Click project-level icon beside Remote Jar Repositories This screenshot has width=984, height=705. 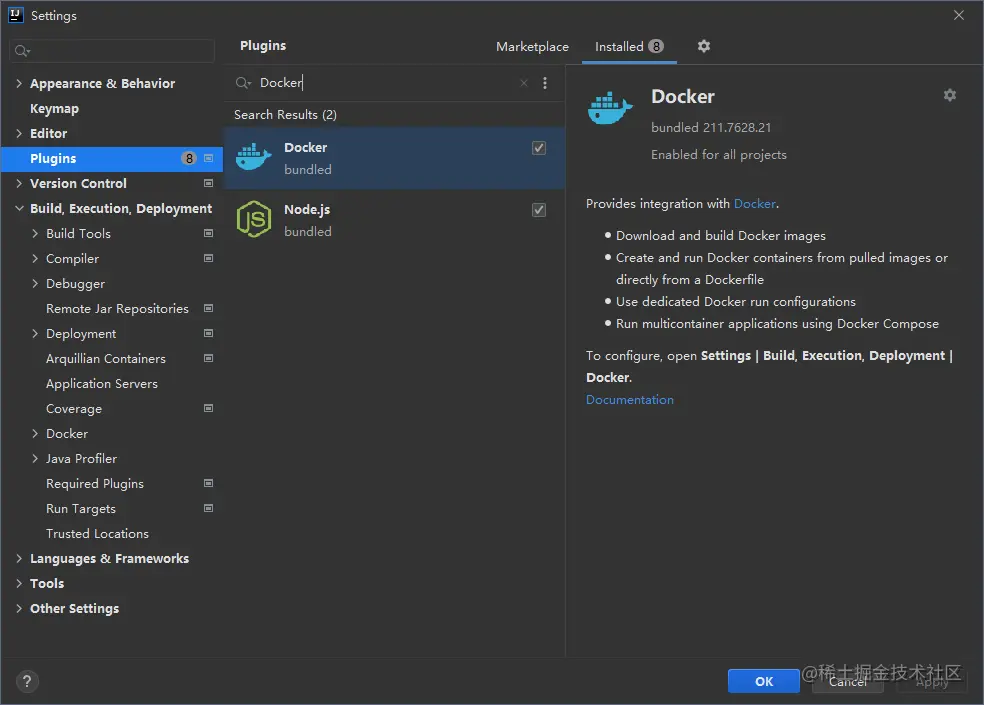[208, 308]
